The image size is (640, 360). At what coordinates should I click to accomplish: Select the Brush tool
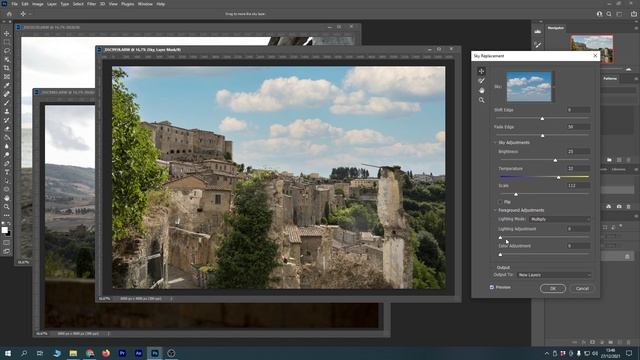pyautogui.click(x=7, y=102)
